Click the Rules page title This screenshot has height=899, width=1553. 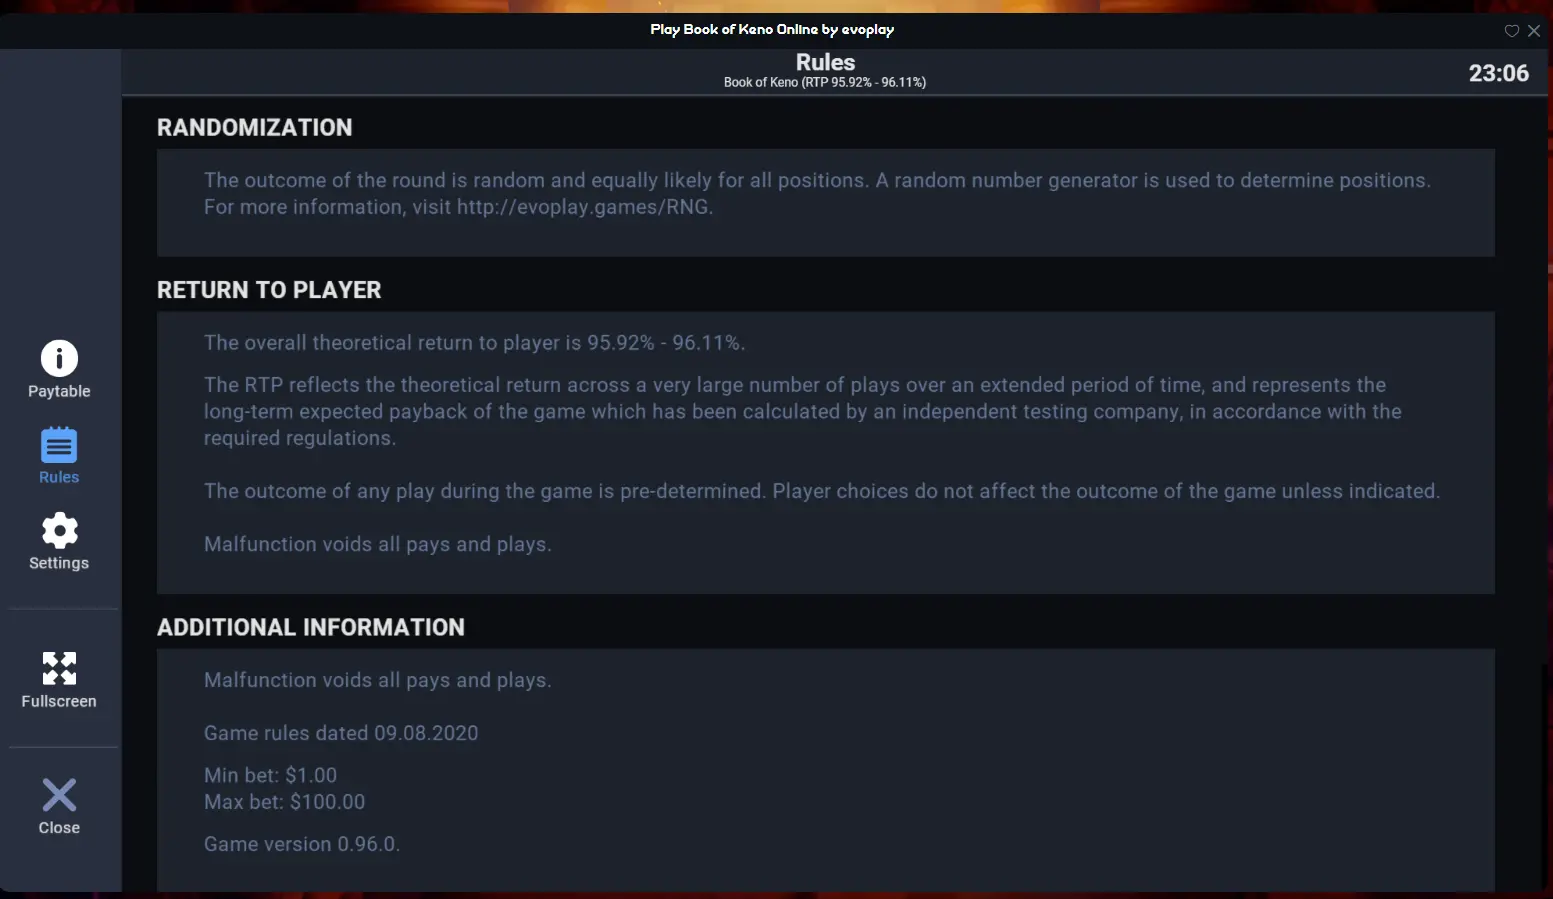825,62
